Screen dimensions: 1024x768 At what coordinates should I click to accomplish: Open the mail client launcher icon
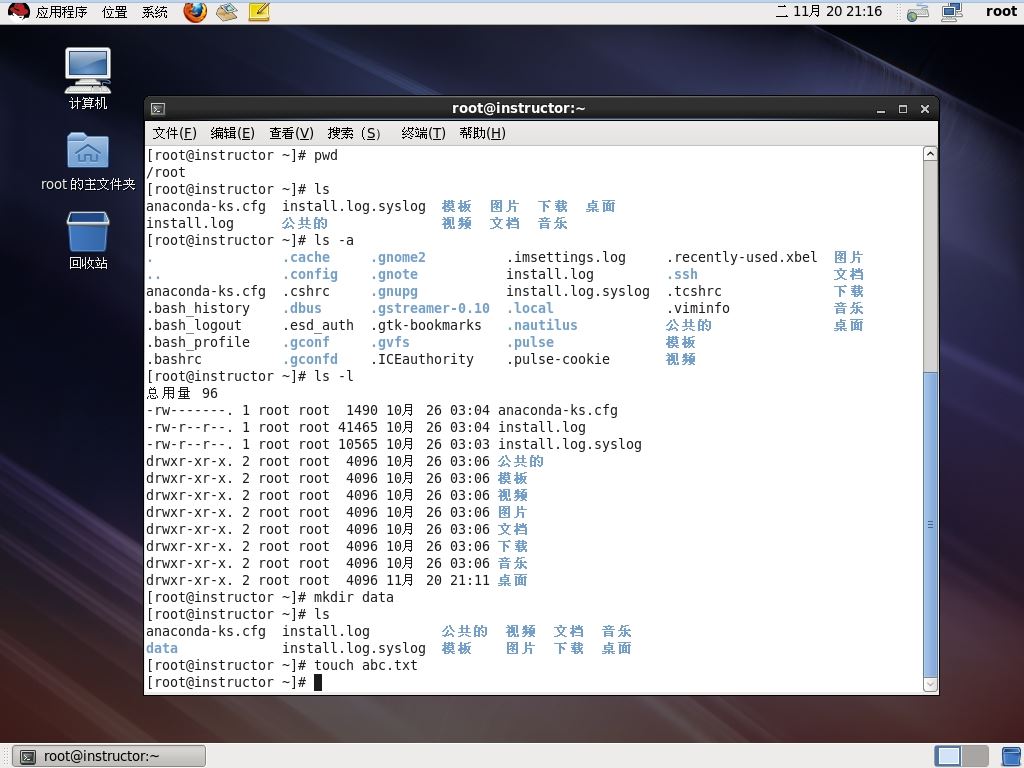pyautogui.click(x=227, y=12)
